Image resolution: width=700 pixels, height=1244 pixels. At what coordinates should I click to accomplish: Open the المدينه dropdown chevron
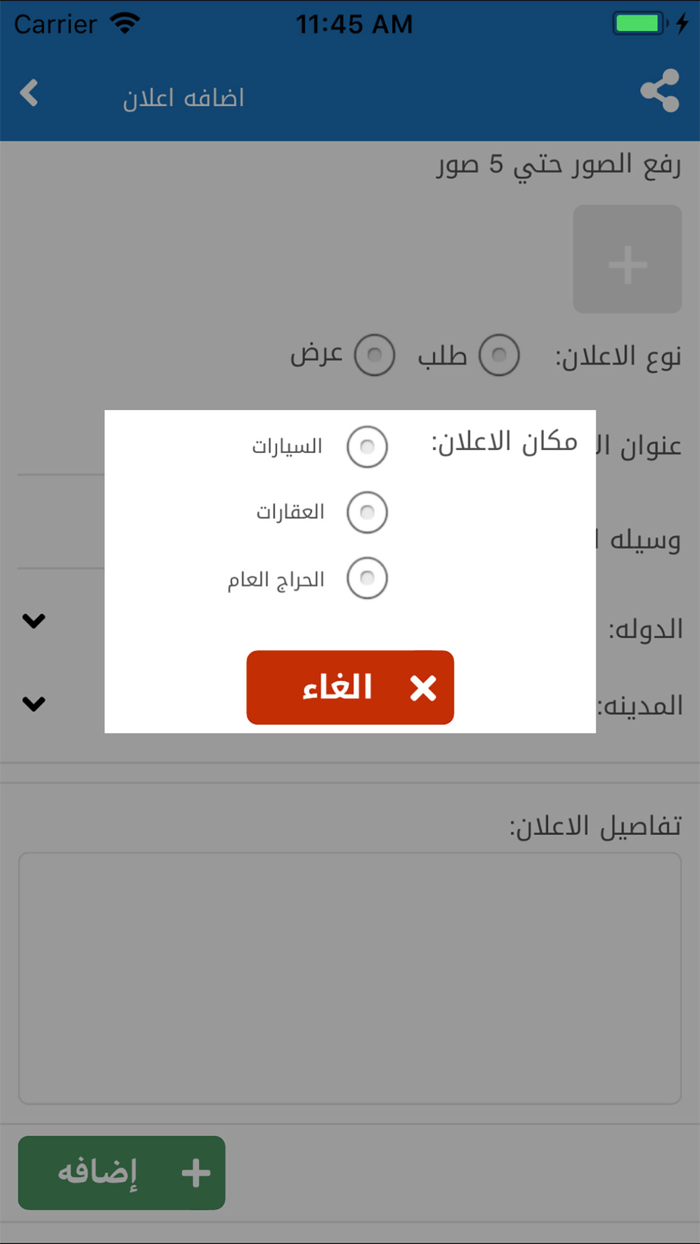33,703
